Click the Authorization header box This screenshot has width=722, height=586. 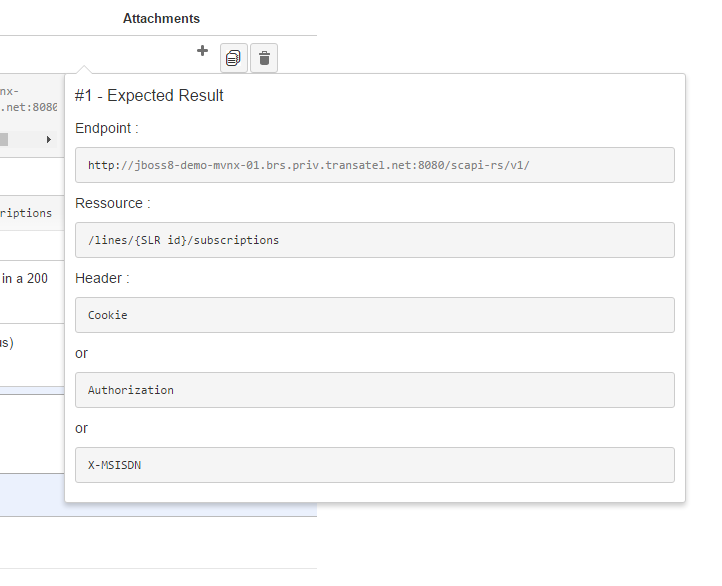coord(374,390)
